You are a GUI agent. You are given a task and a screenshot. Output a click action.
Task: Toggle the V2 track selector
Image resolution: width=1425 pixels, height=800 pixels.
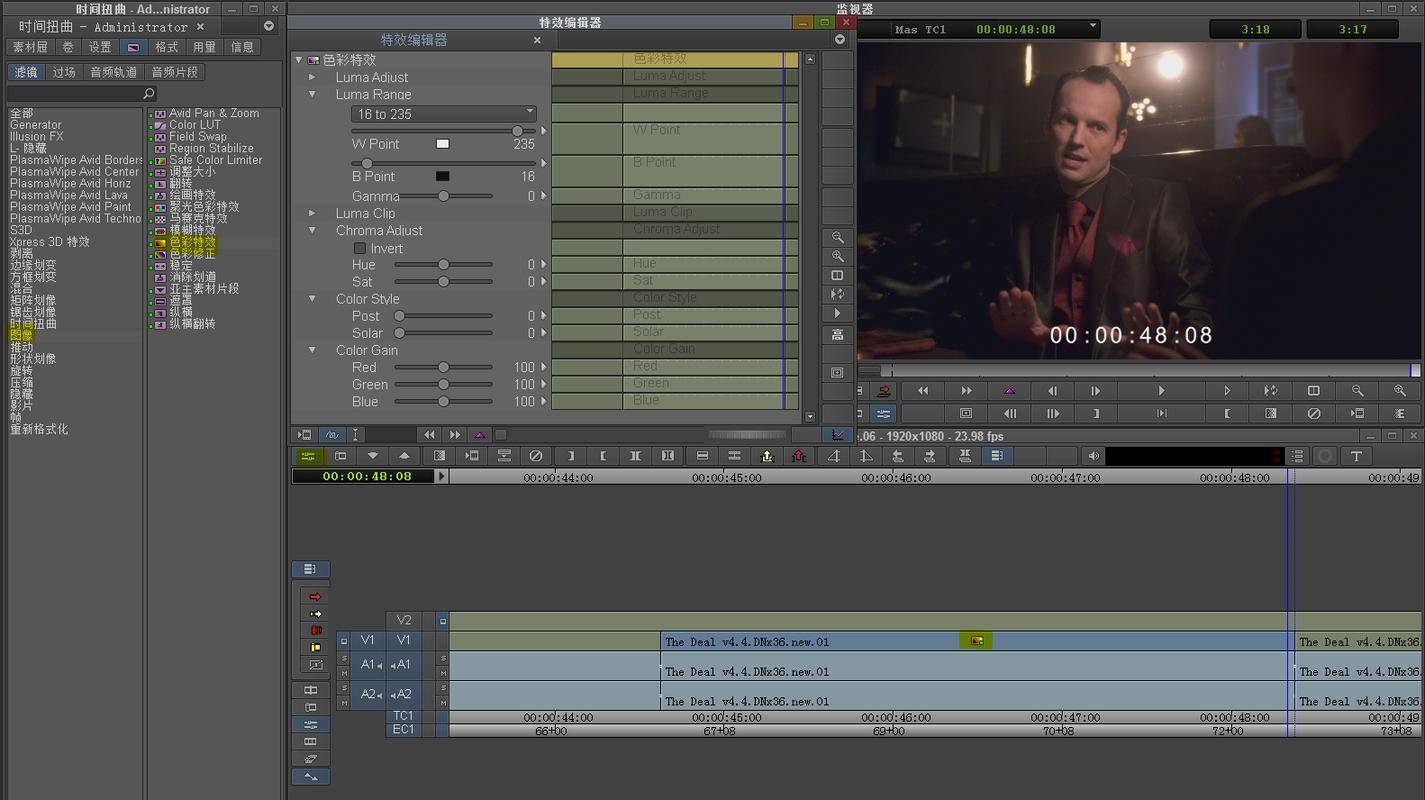coord(404,620)
